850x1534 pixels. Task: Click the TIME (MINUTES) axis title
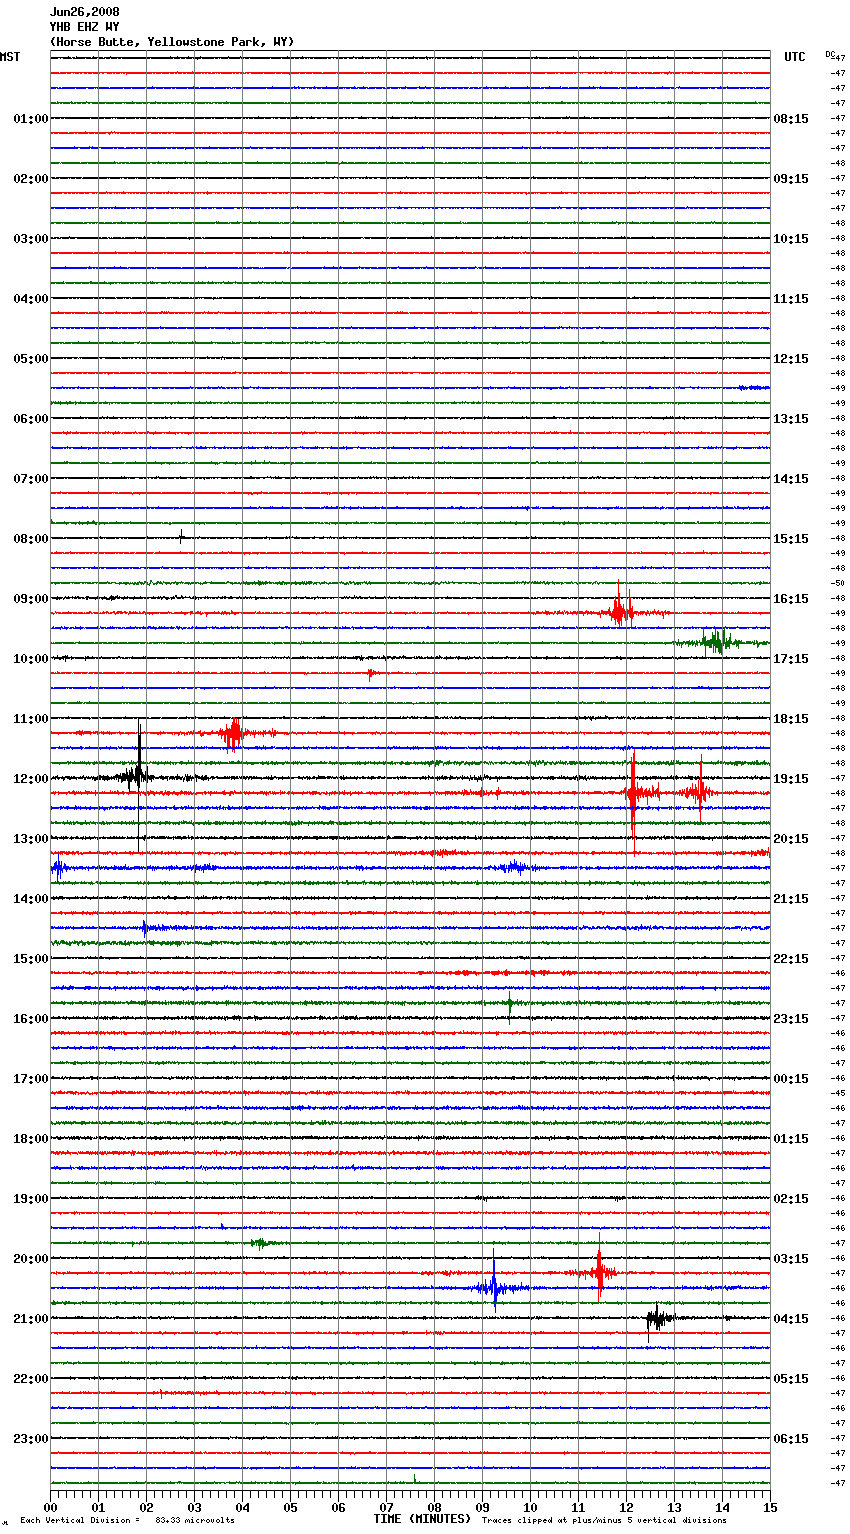(x=422, y=1519)
